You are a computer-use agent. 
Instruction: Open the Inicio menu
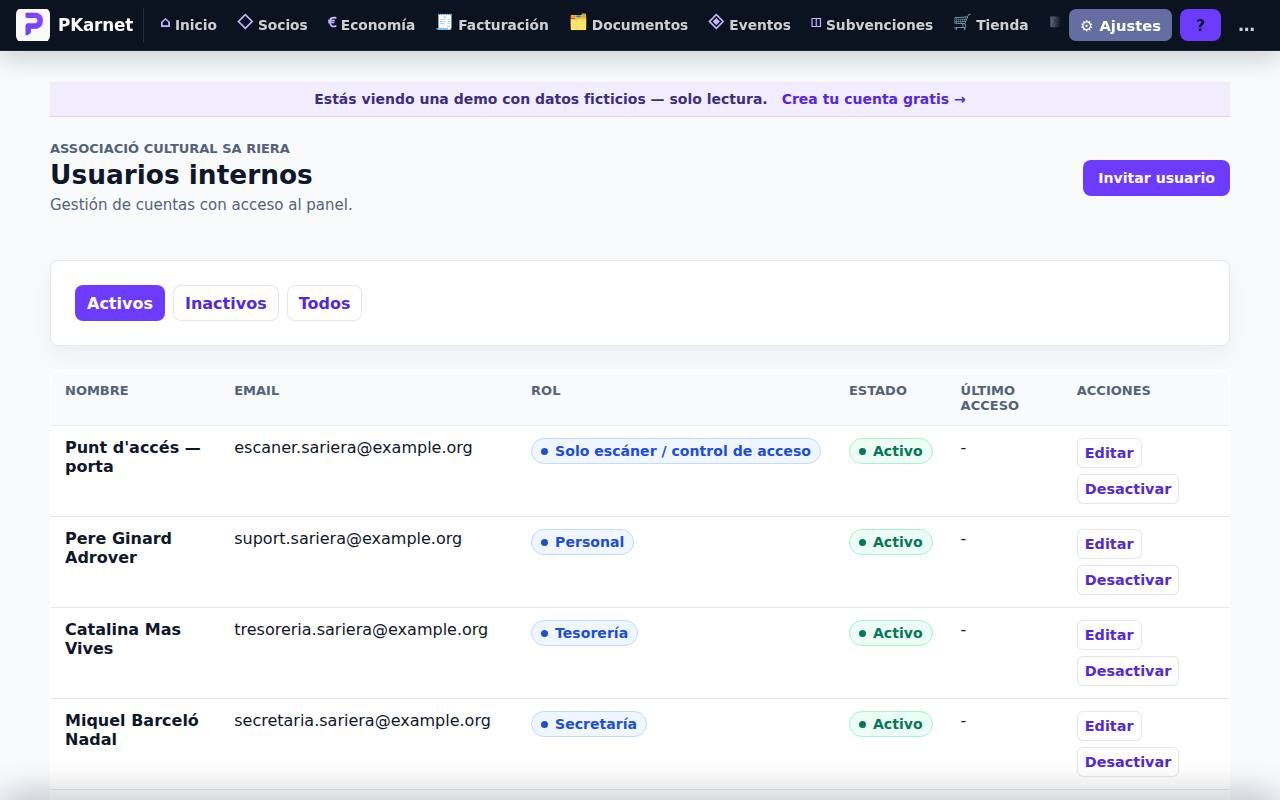(188, 25)
